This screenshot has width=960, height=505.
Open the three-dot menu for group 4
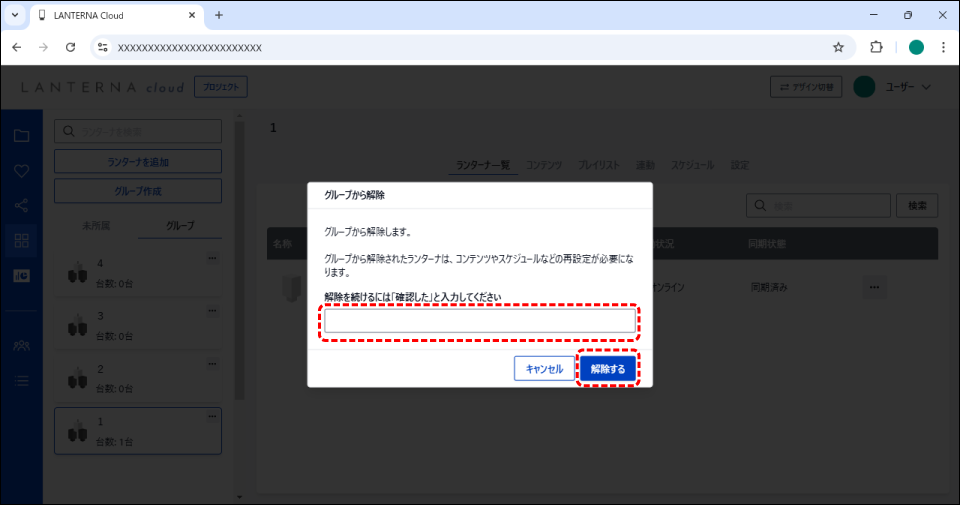pyautogui.click(x=211, y=260)
